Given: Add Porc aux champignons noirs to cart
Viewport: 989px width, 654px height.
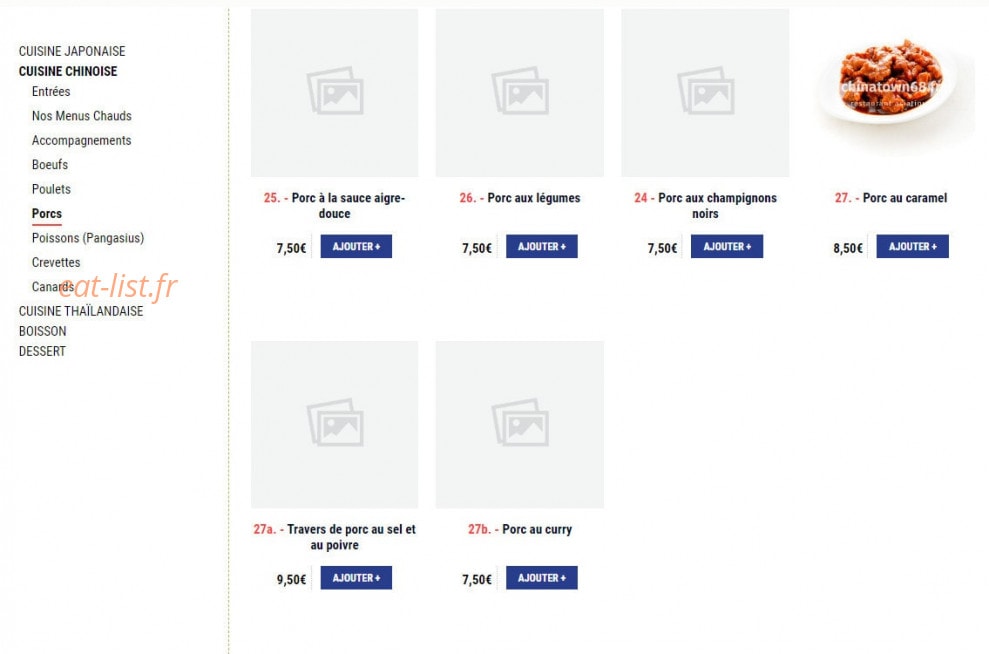Looking at the screenshot, I should (x=727, y=247).
